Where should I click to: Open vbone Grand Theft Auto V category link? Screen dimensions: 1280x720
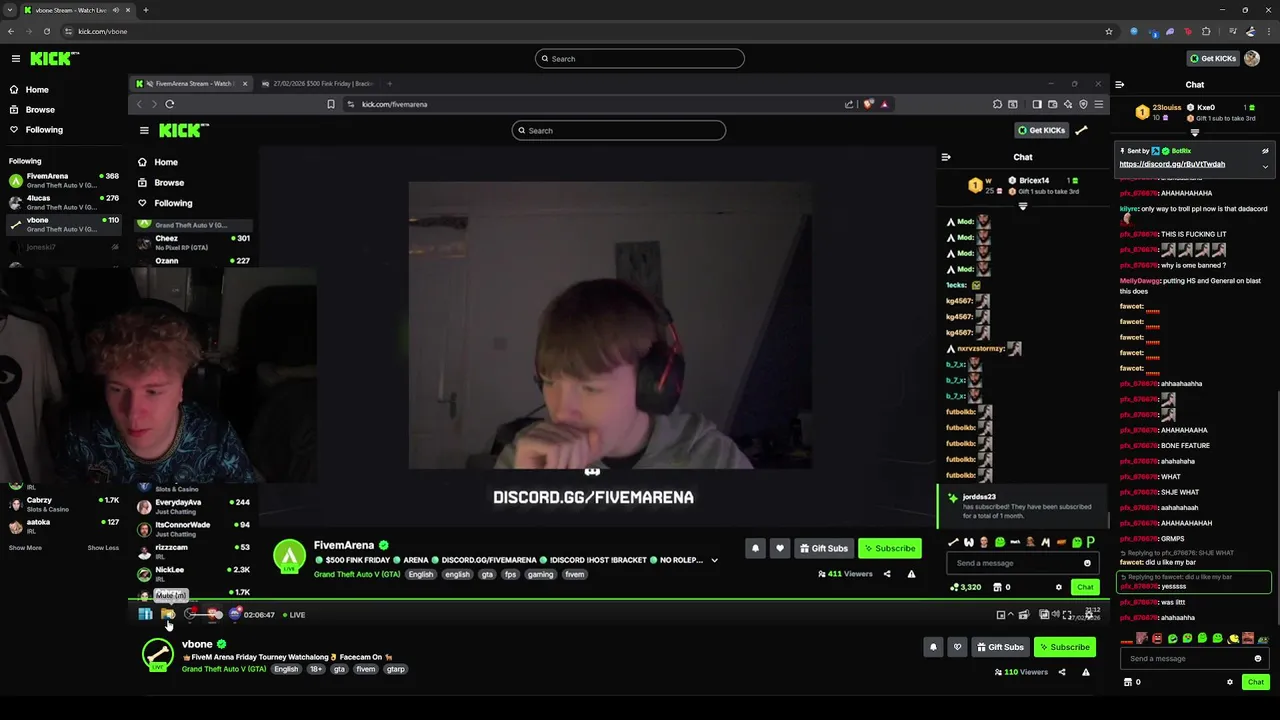coord(224,669)
